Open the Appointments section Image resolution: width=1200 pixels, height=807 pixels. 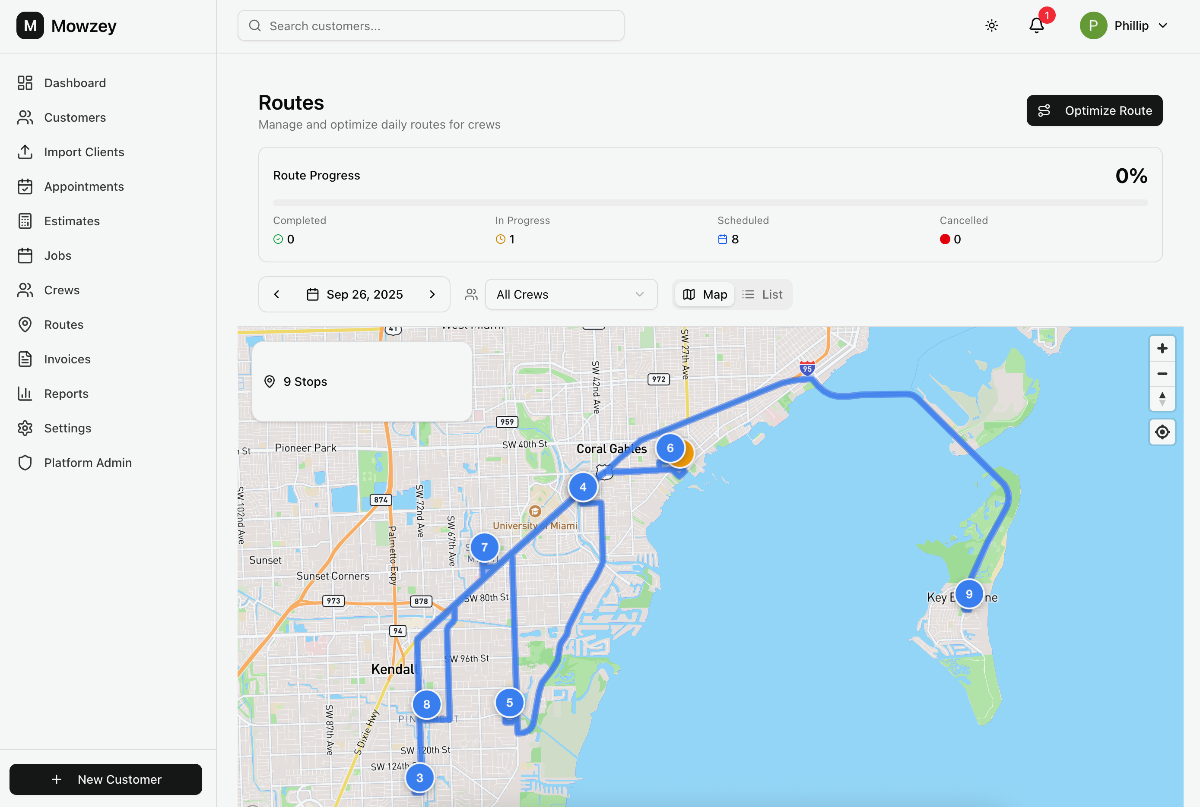[84, 186]
